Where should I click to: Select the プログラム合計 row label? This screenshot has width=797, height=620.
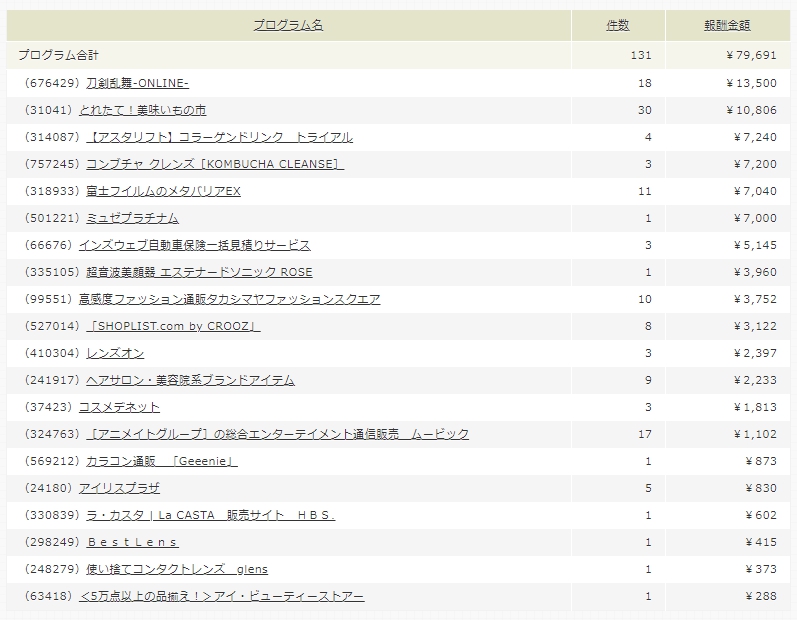pyautogui.click(x=58, y=54)
